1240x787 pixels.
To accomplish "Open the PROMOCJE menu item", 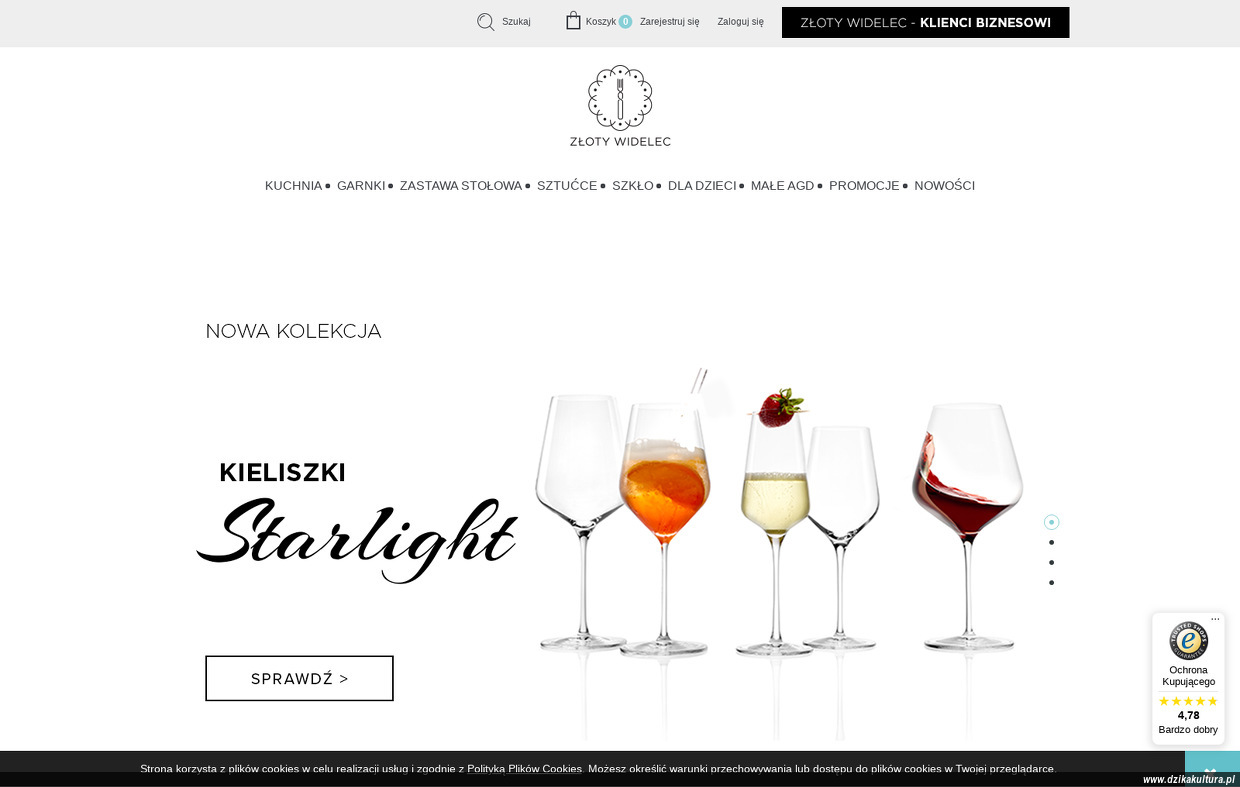I will pyautogui.click(x=864, y=186).
